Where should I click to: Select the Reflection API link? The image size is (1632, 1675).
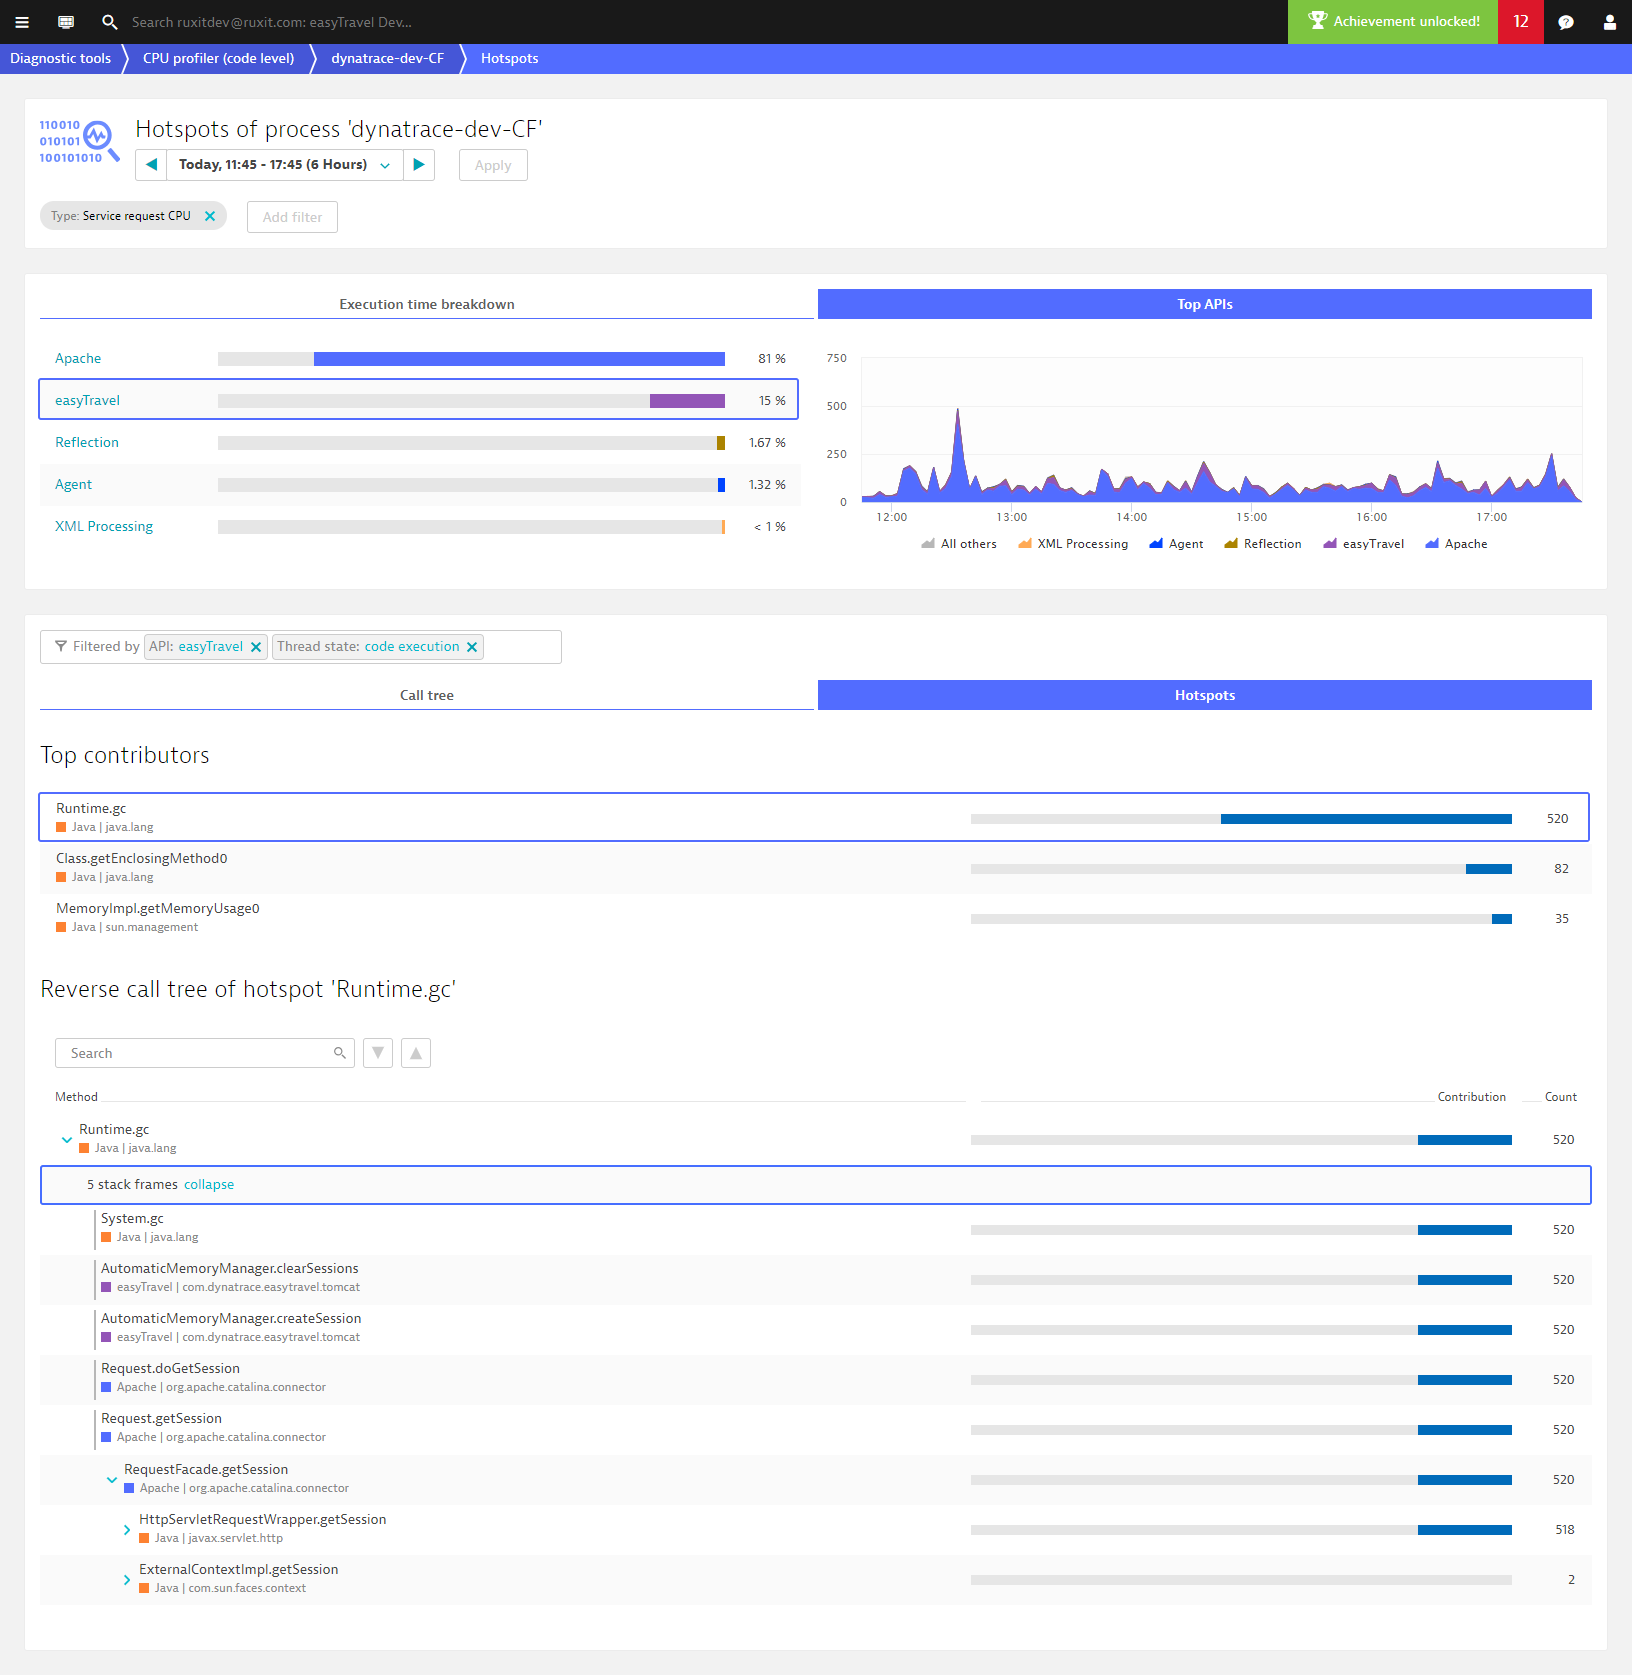(x=87, y=443)
